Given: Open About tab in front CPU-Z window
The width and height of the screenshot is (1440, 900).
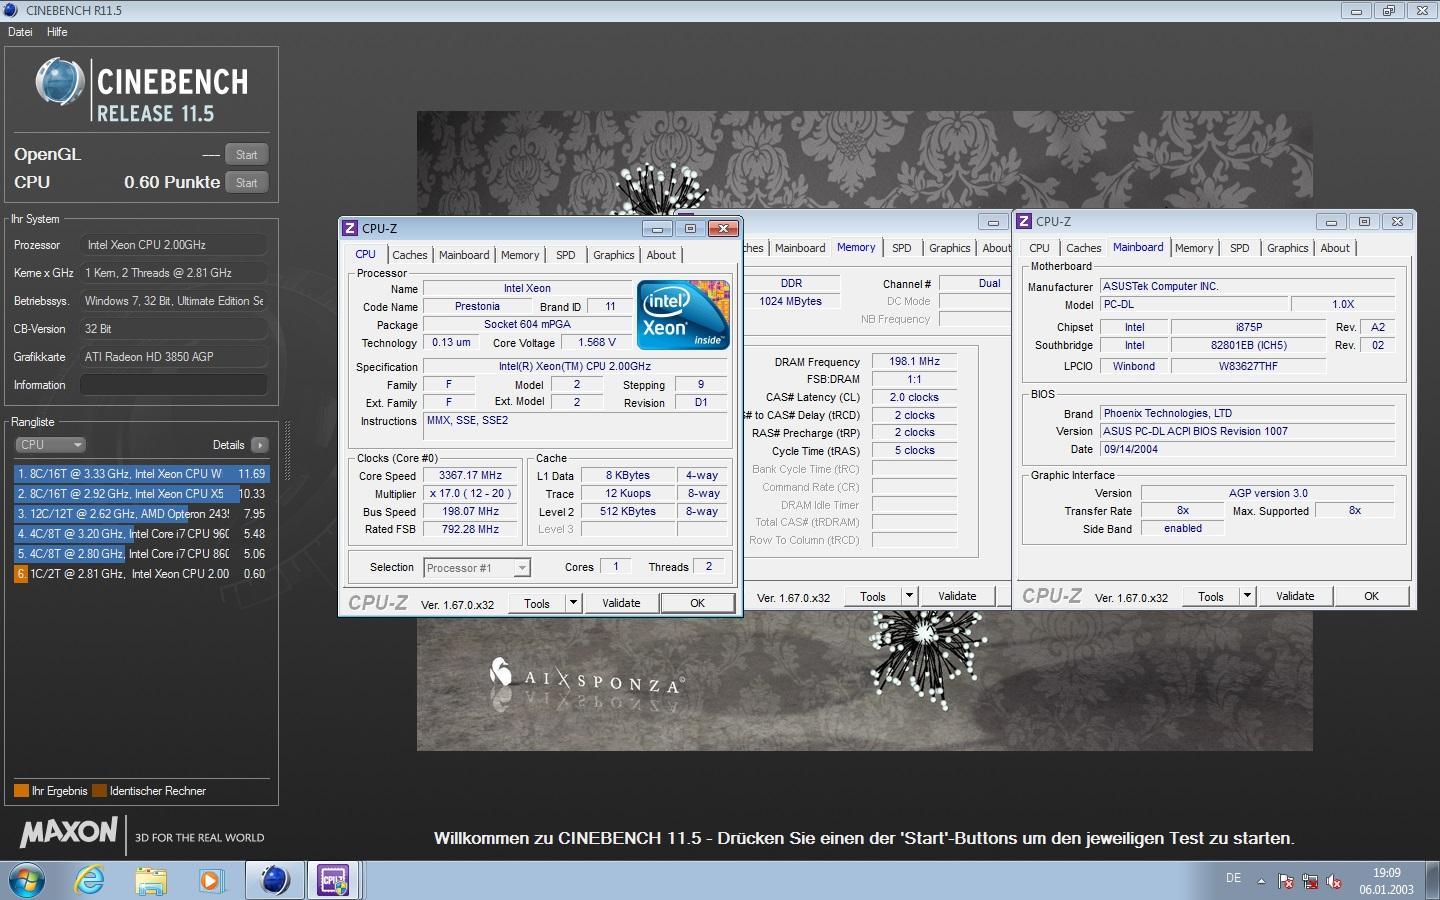Looking at the screenshot, I should (661, 255).
